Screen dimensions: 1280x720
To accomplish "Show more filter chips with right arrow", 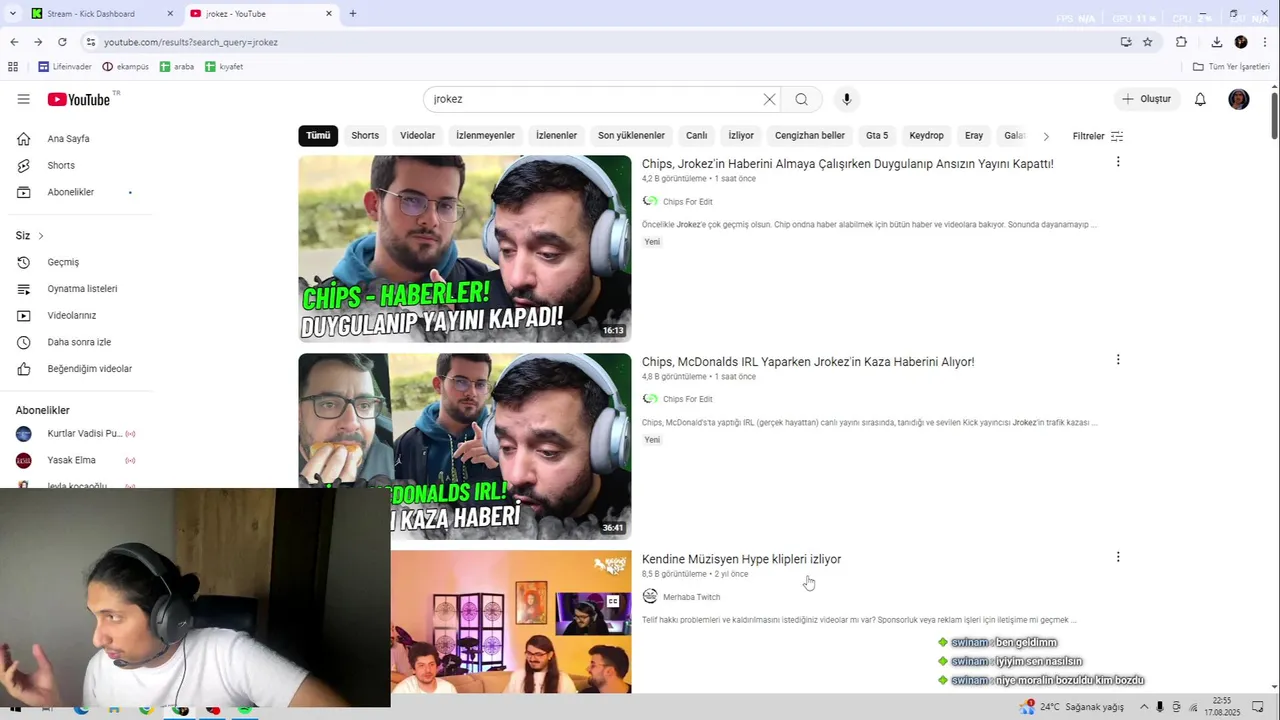I will [x=1046, y=136].
